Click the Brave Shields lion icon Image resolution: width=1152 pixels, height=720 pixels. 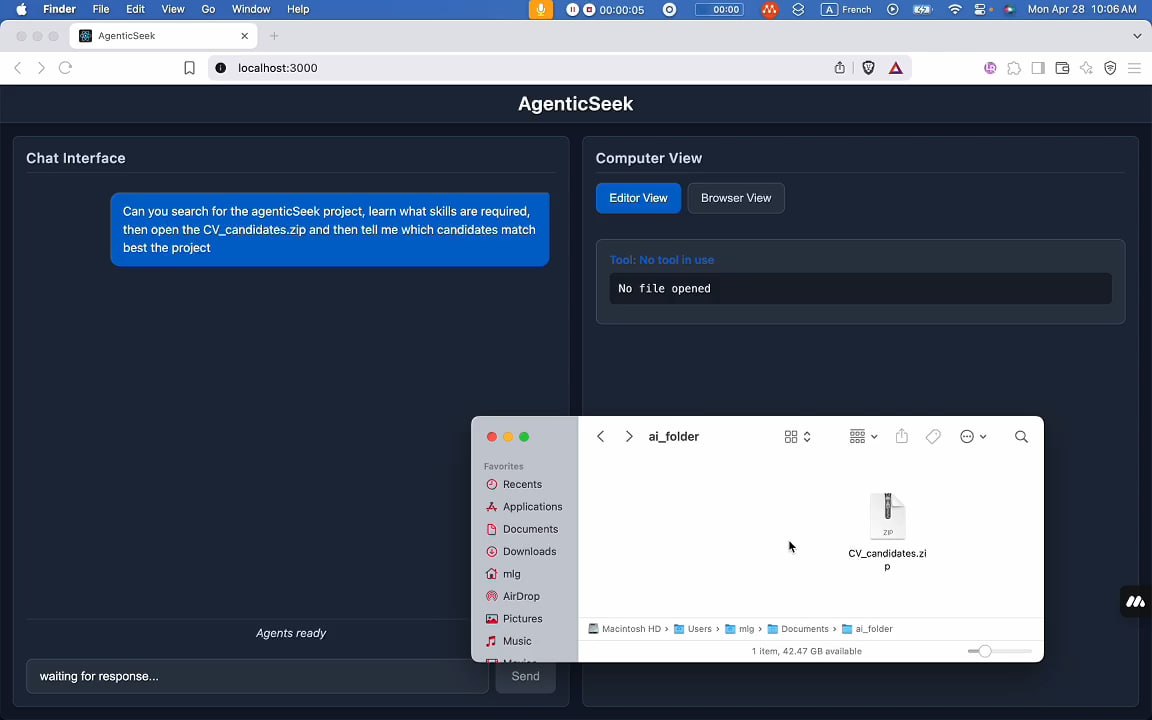click(x=868, y=68)
